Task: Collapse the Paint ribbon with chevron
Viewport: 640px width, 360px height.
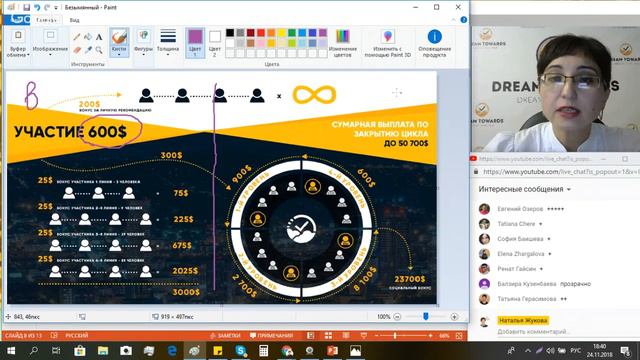Action: coord(453,20)
